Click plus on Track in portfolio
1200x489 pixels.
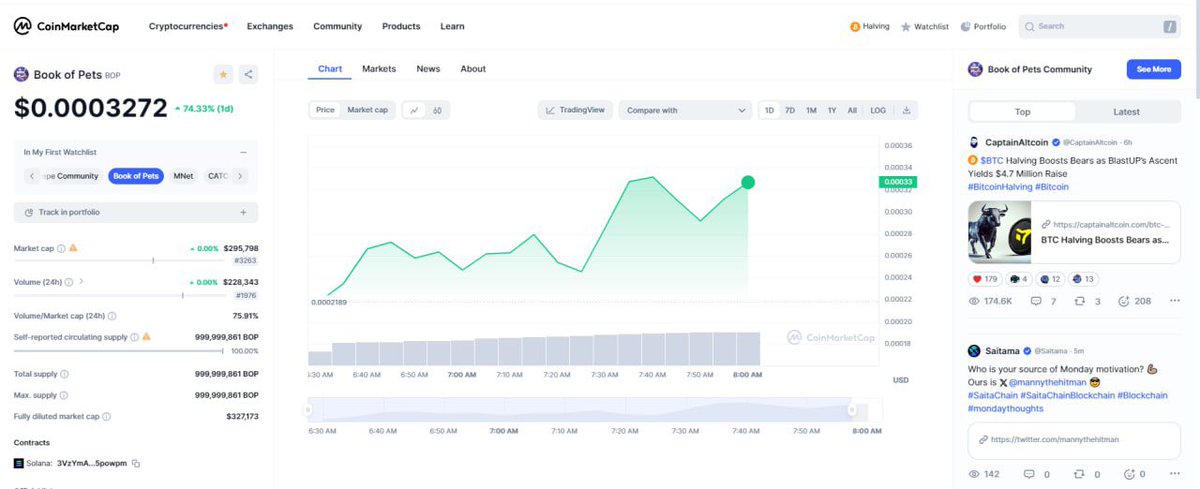(243, 212)
